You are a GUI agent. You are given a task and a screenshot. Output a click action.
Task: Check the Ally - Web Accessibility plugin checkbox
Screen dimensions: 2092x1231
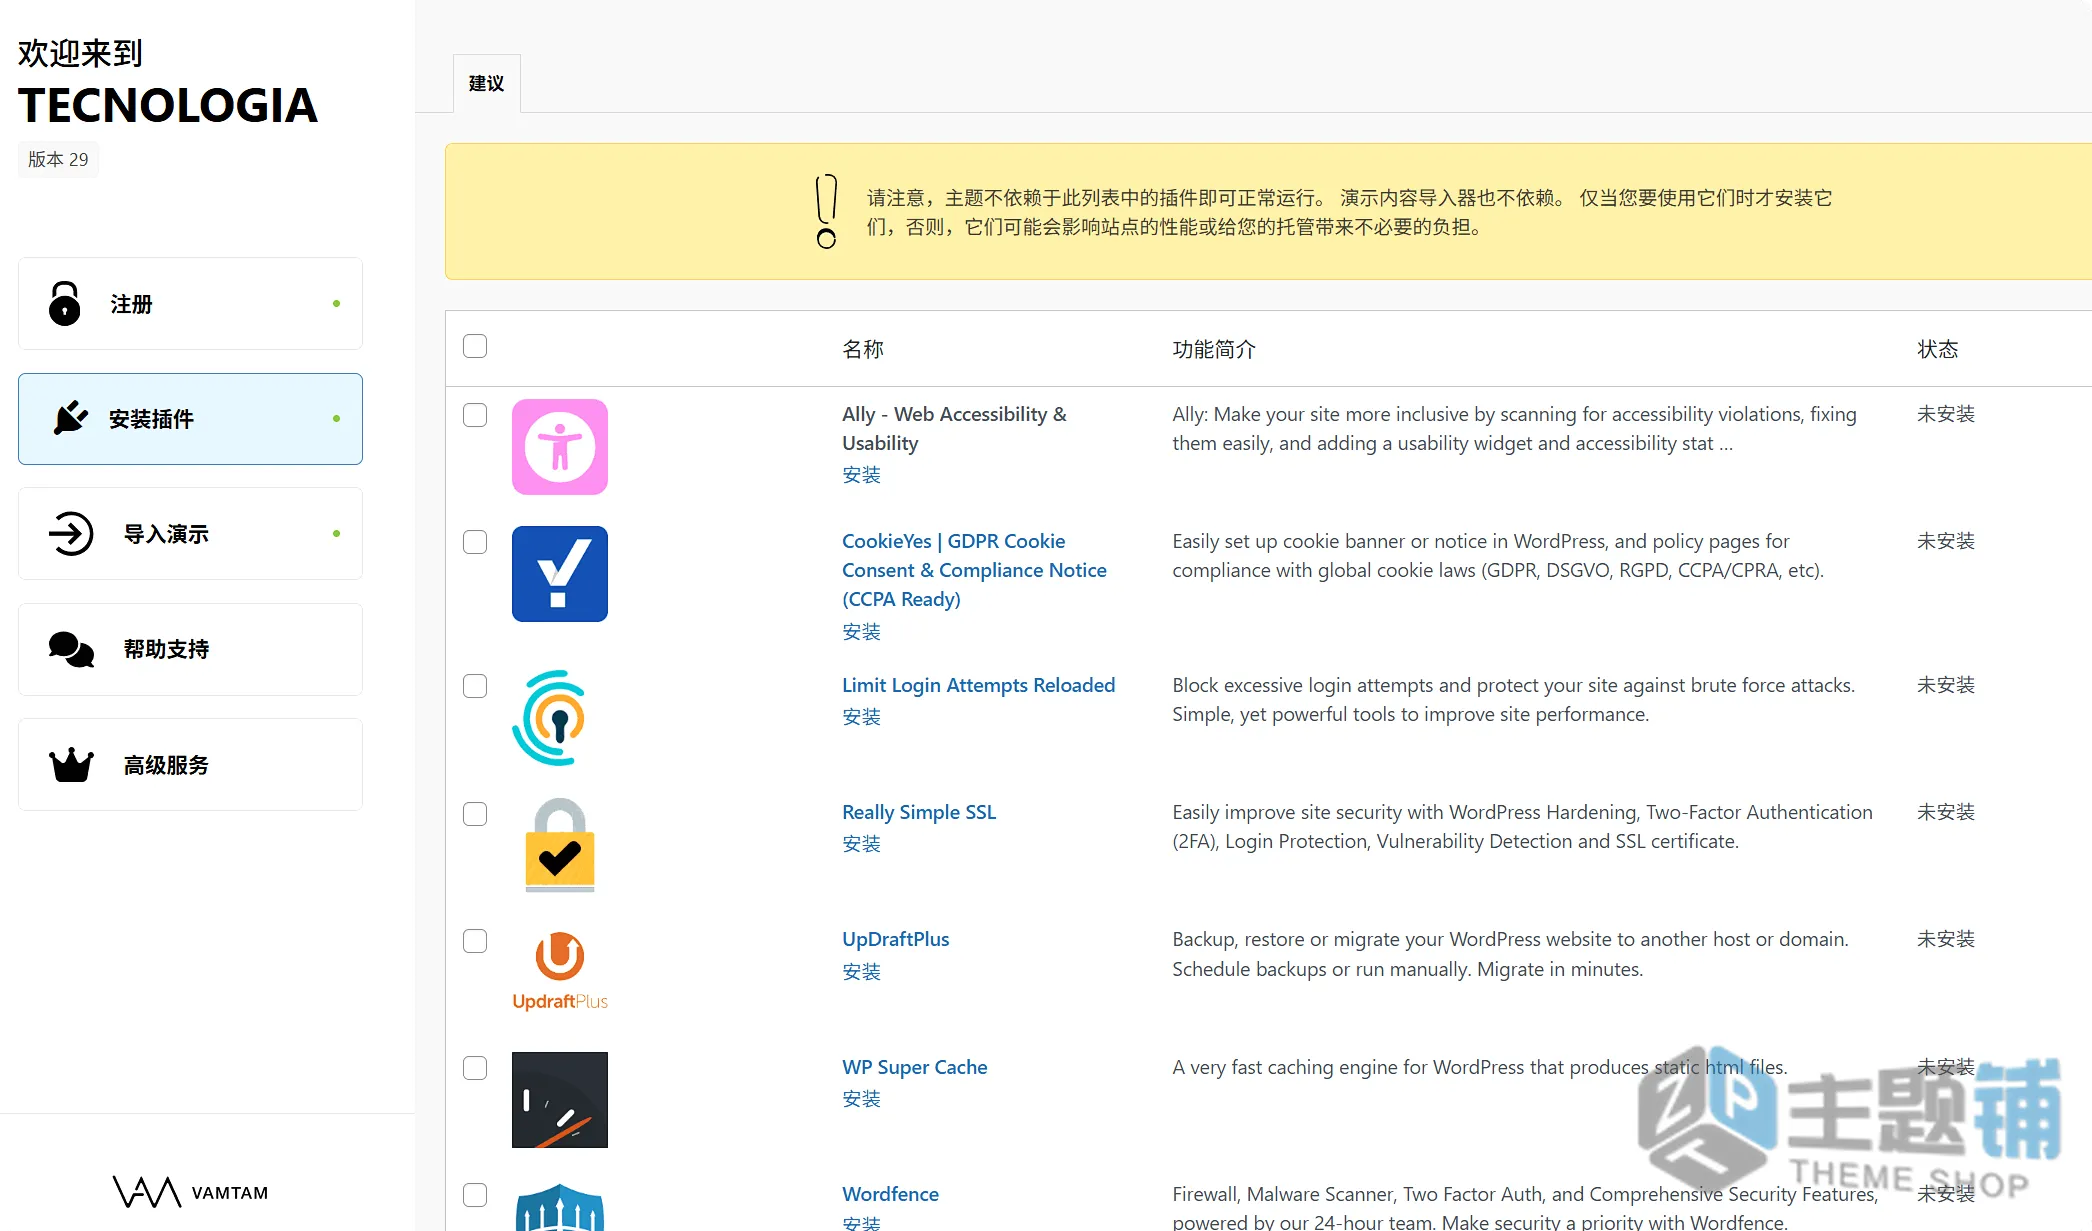coord(475,415)
